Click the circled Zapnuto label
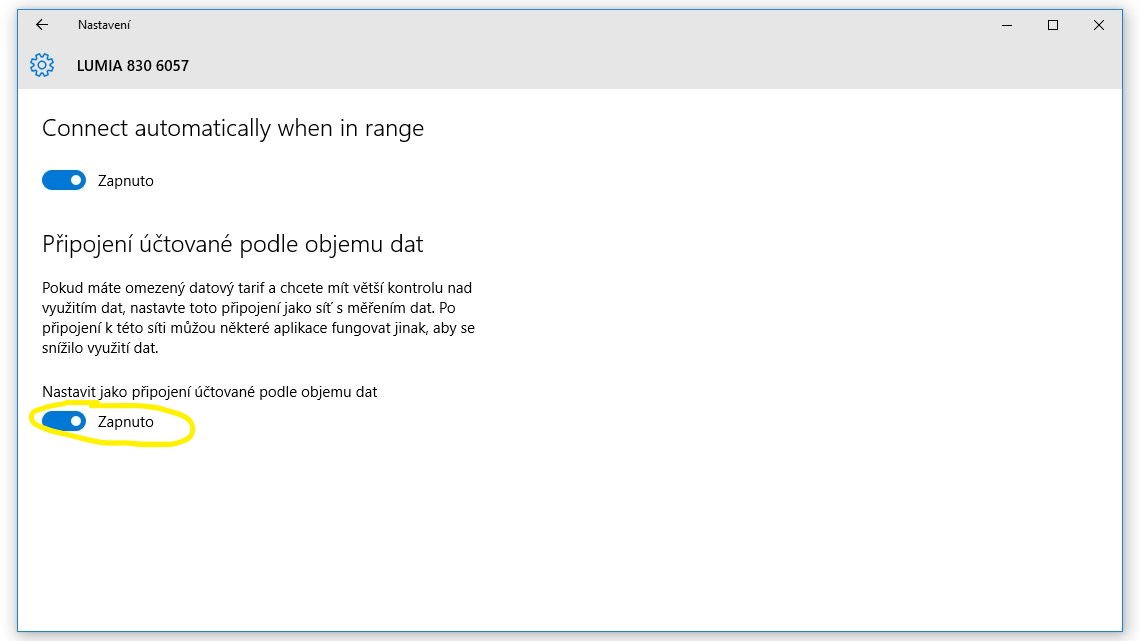The height and width of the screenshot is (641, 1140). [126, 422]
